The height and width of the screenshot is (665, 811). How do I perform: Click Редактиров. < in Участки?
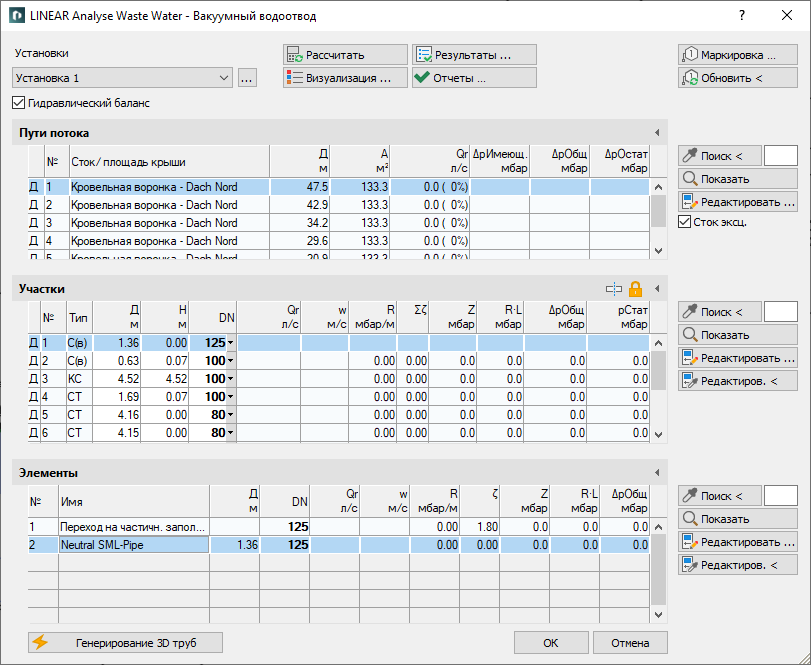pos(738,381)
